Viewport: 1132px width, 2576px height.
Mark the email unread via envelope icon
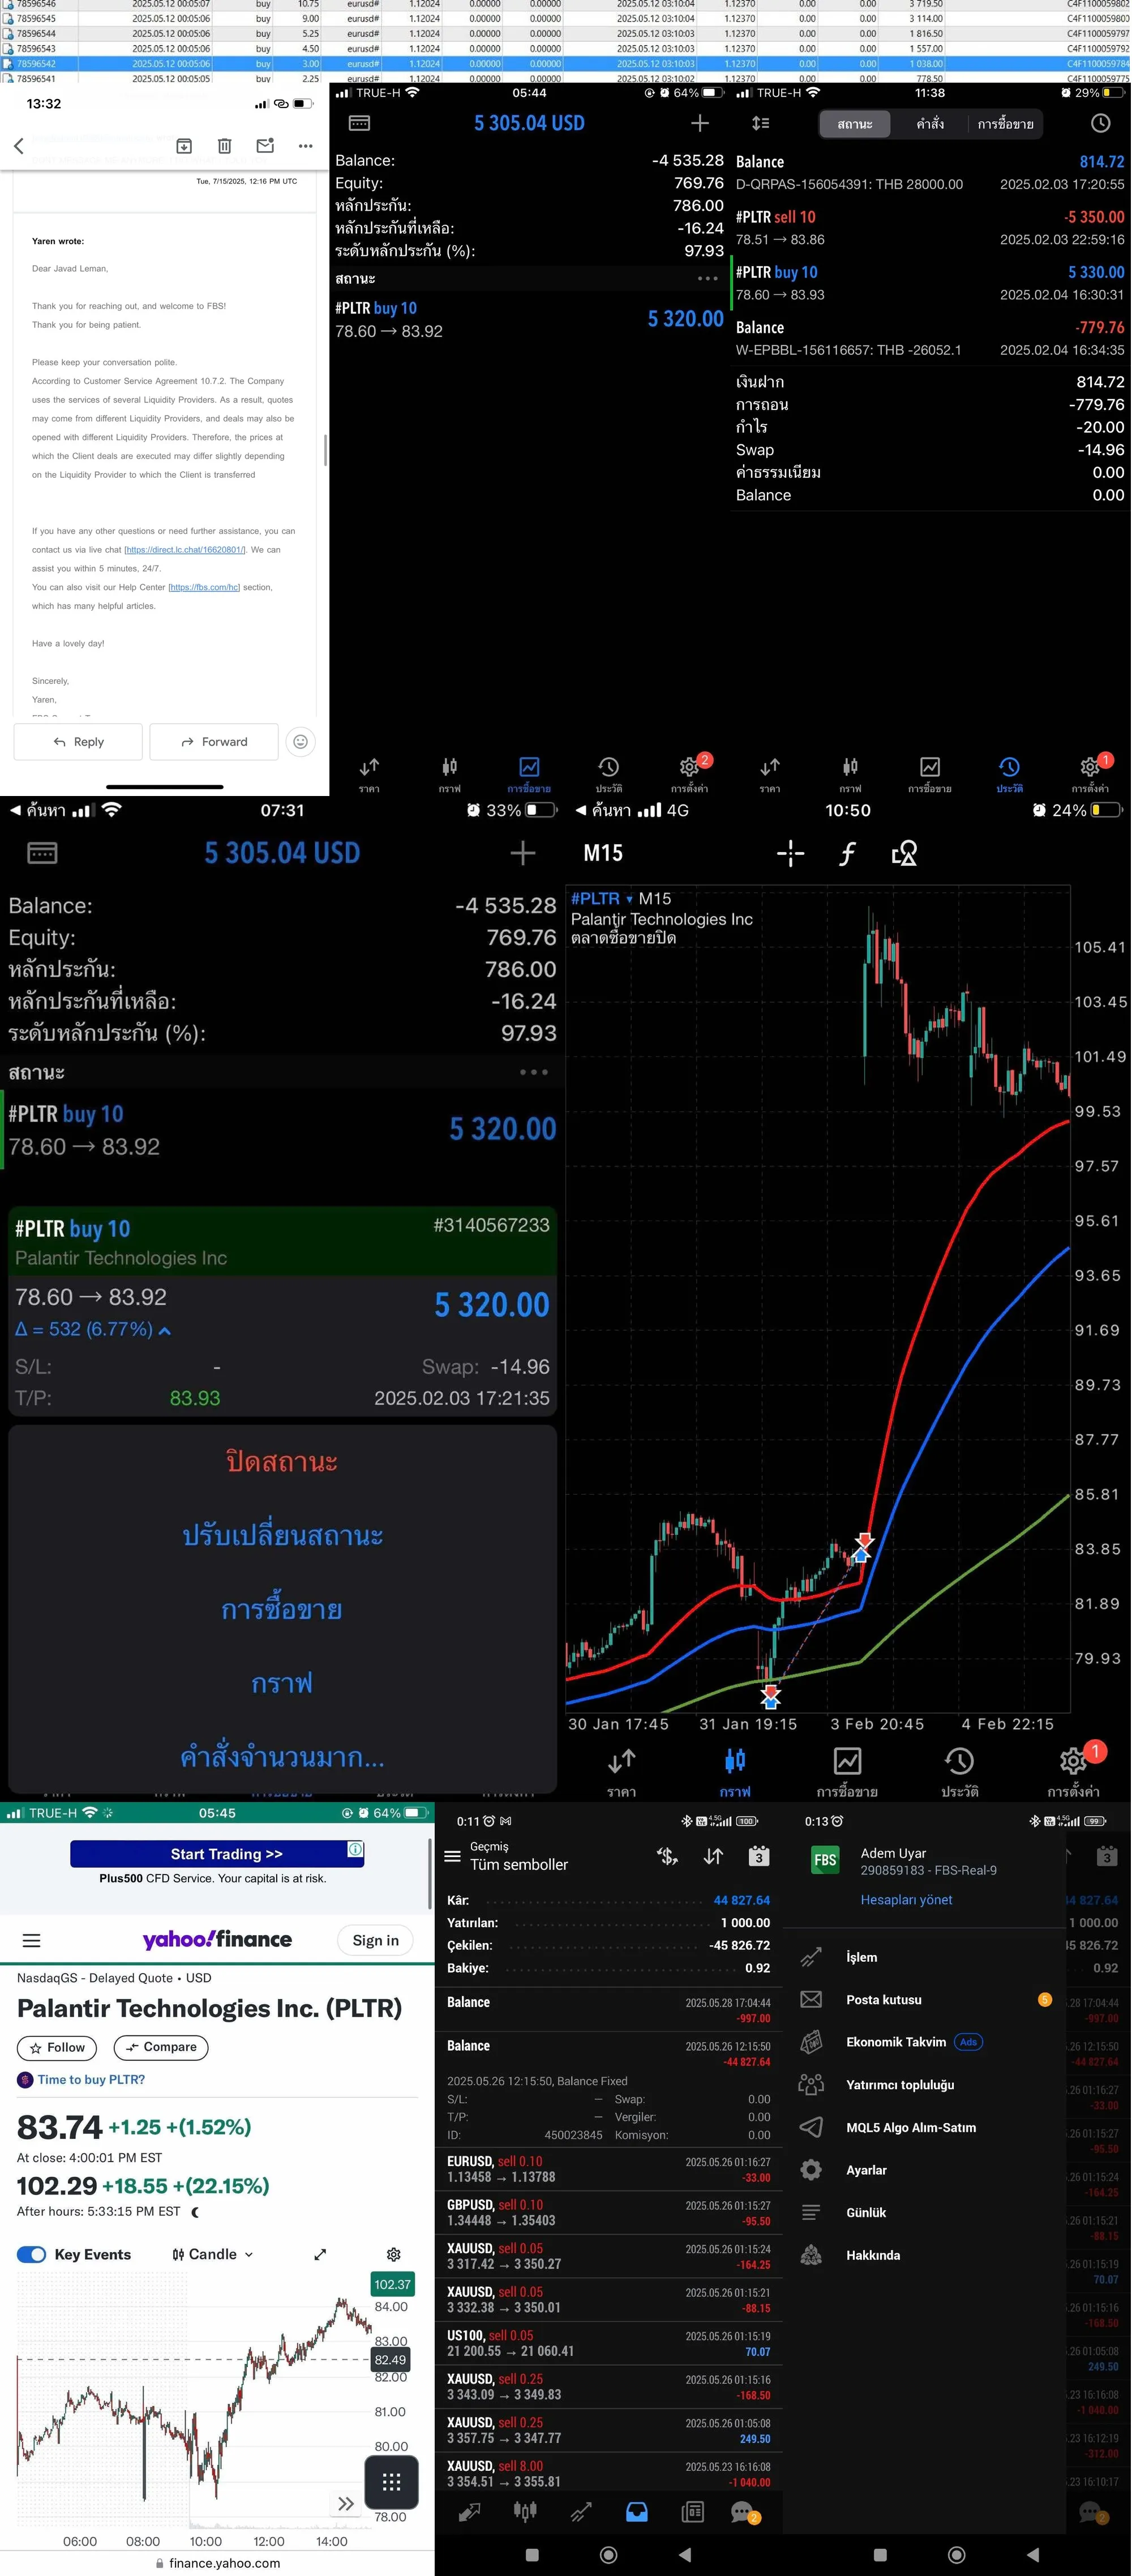click(x=265, y=146)
